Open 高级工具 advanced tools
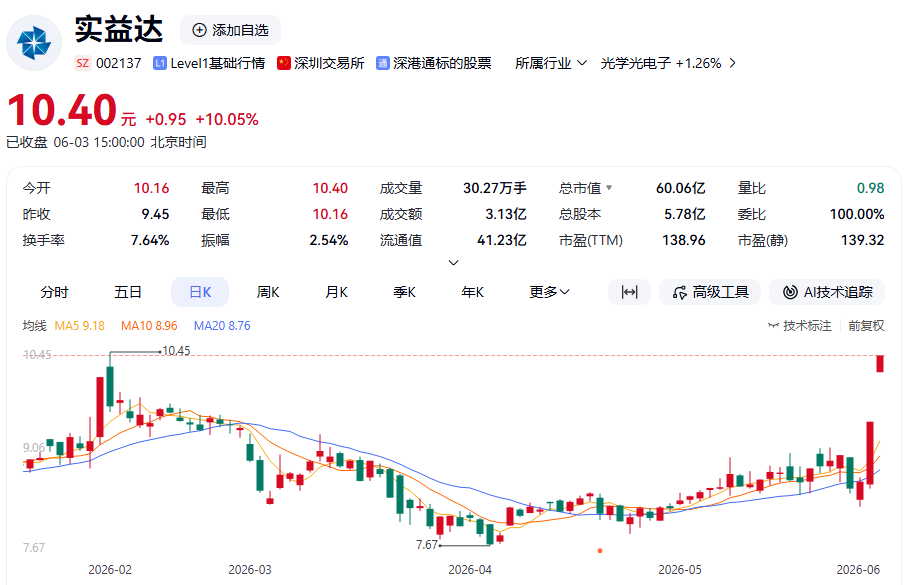Screen dimensions: 907x585 point(710,292)
